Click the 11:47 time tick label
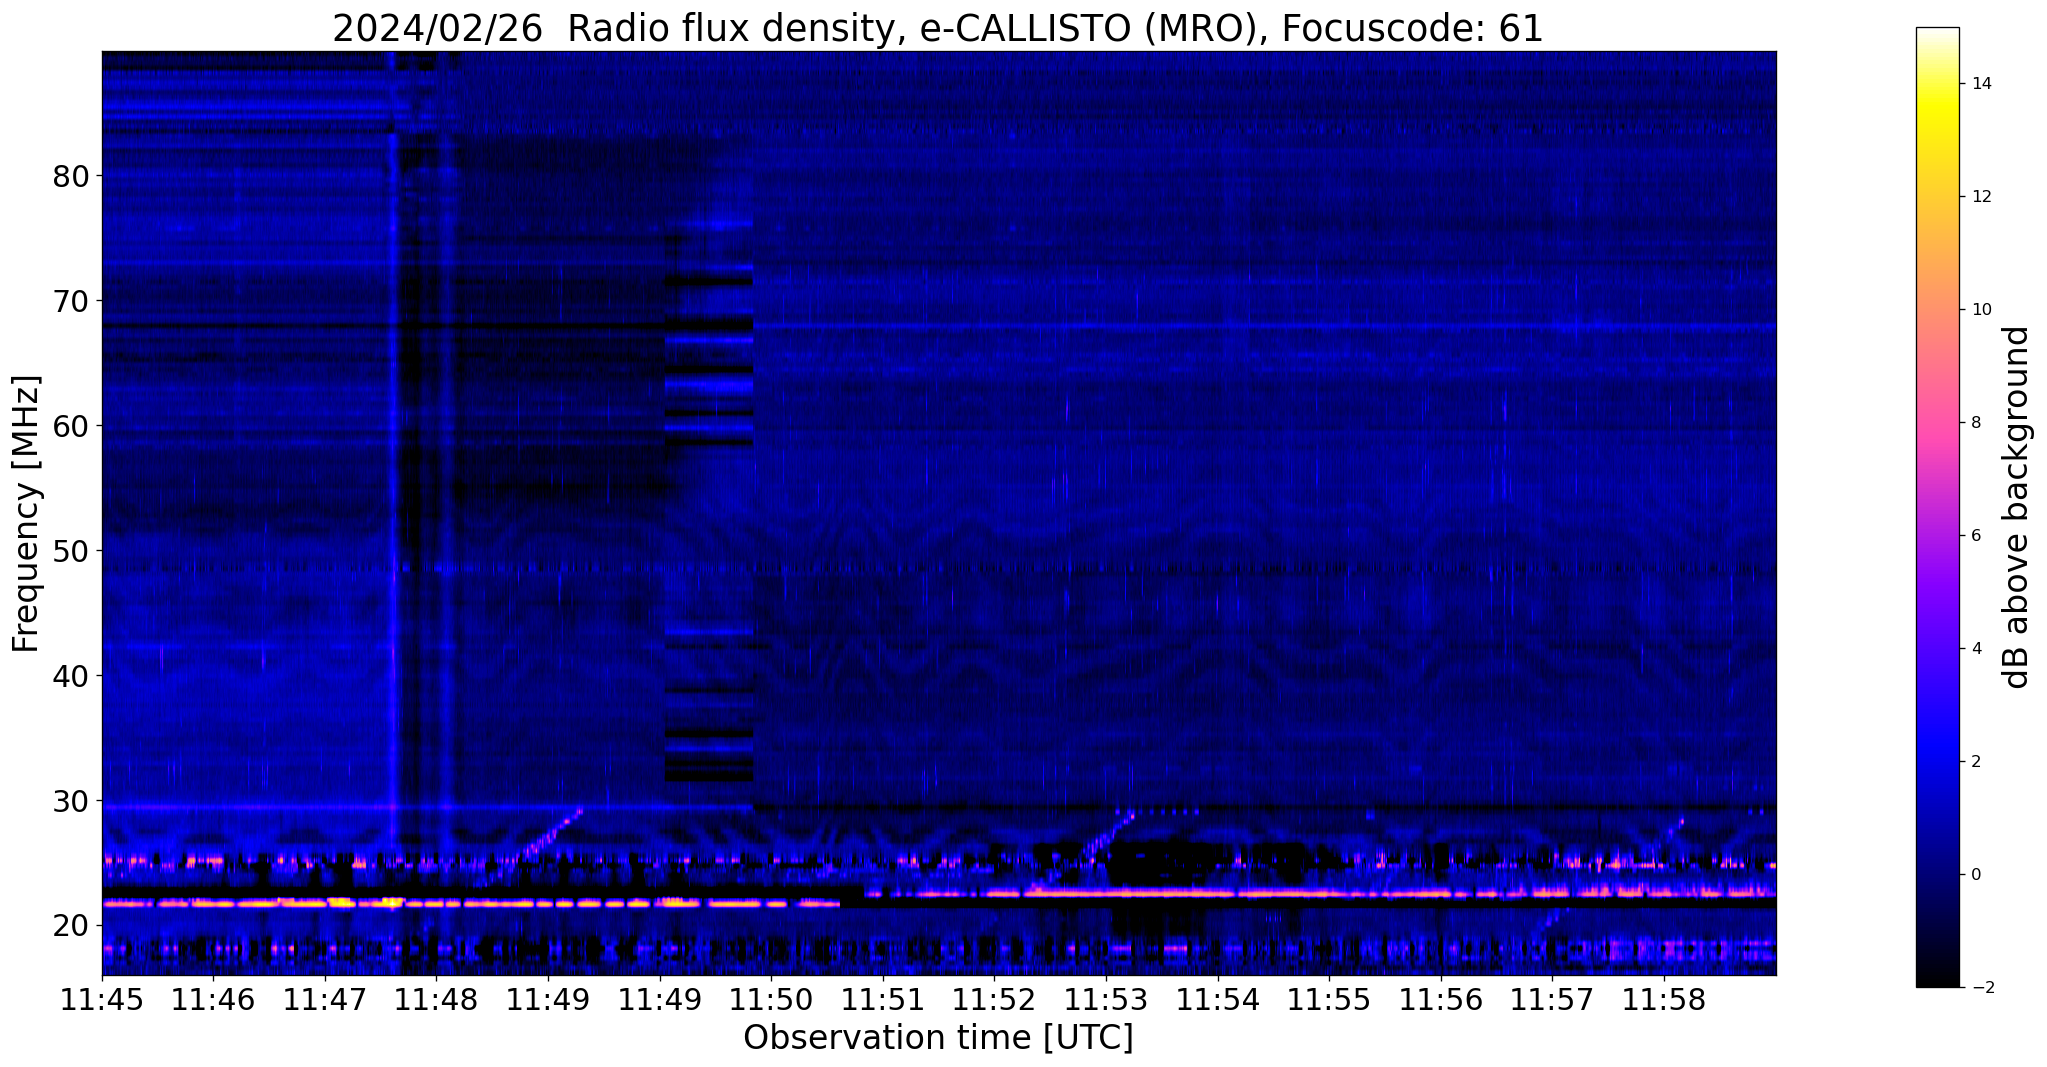 [325, 999]
